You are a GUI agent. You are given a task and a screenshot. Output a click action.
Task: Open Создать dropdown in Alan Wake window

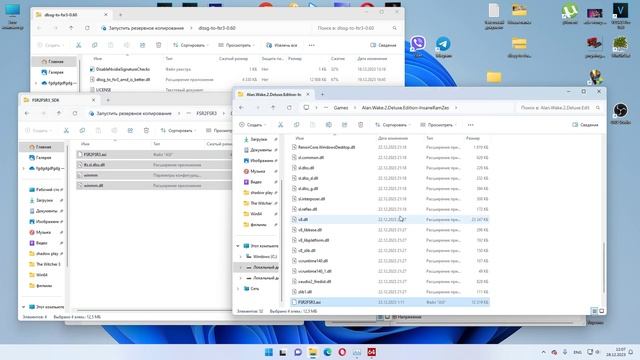tap(253, 125)
